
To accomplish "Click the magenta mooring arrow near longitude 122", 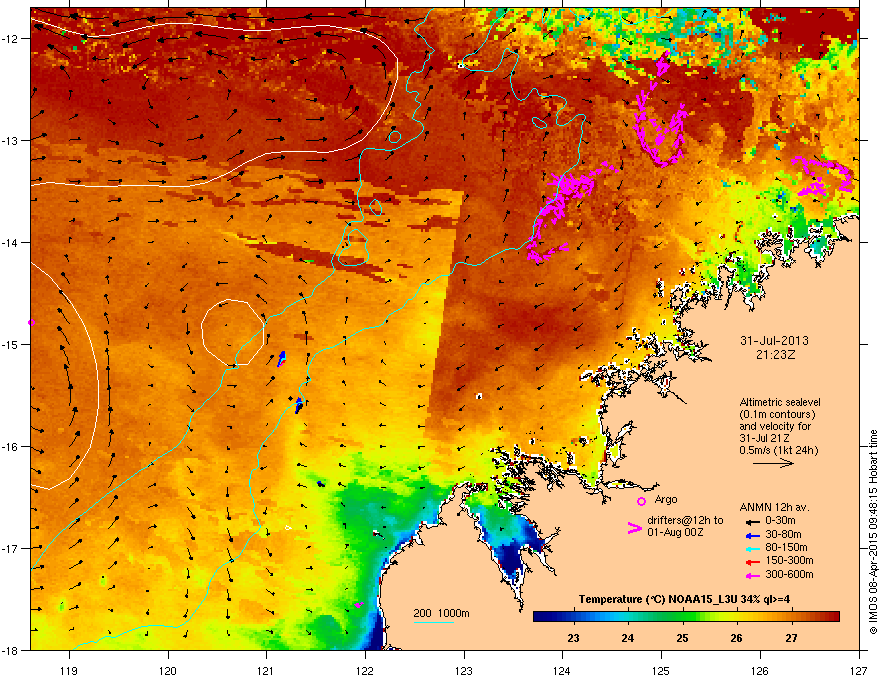I will pos(358,605).
